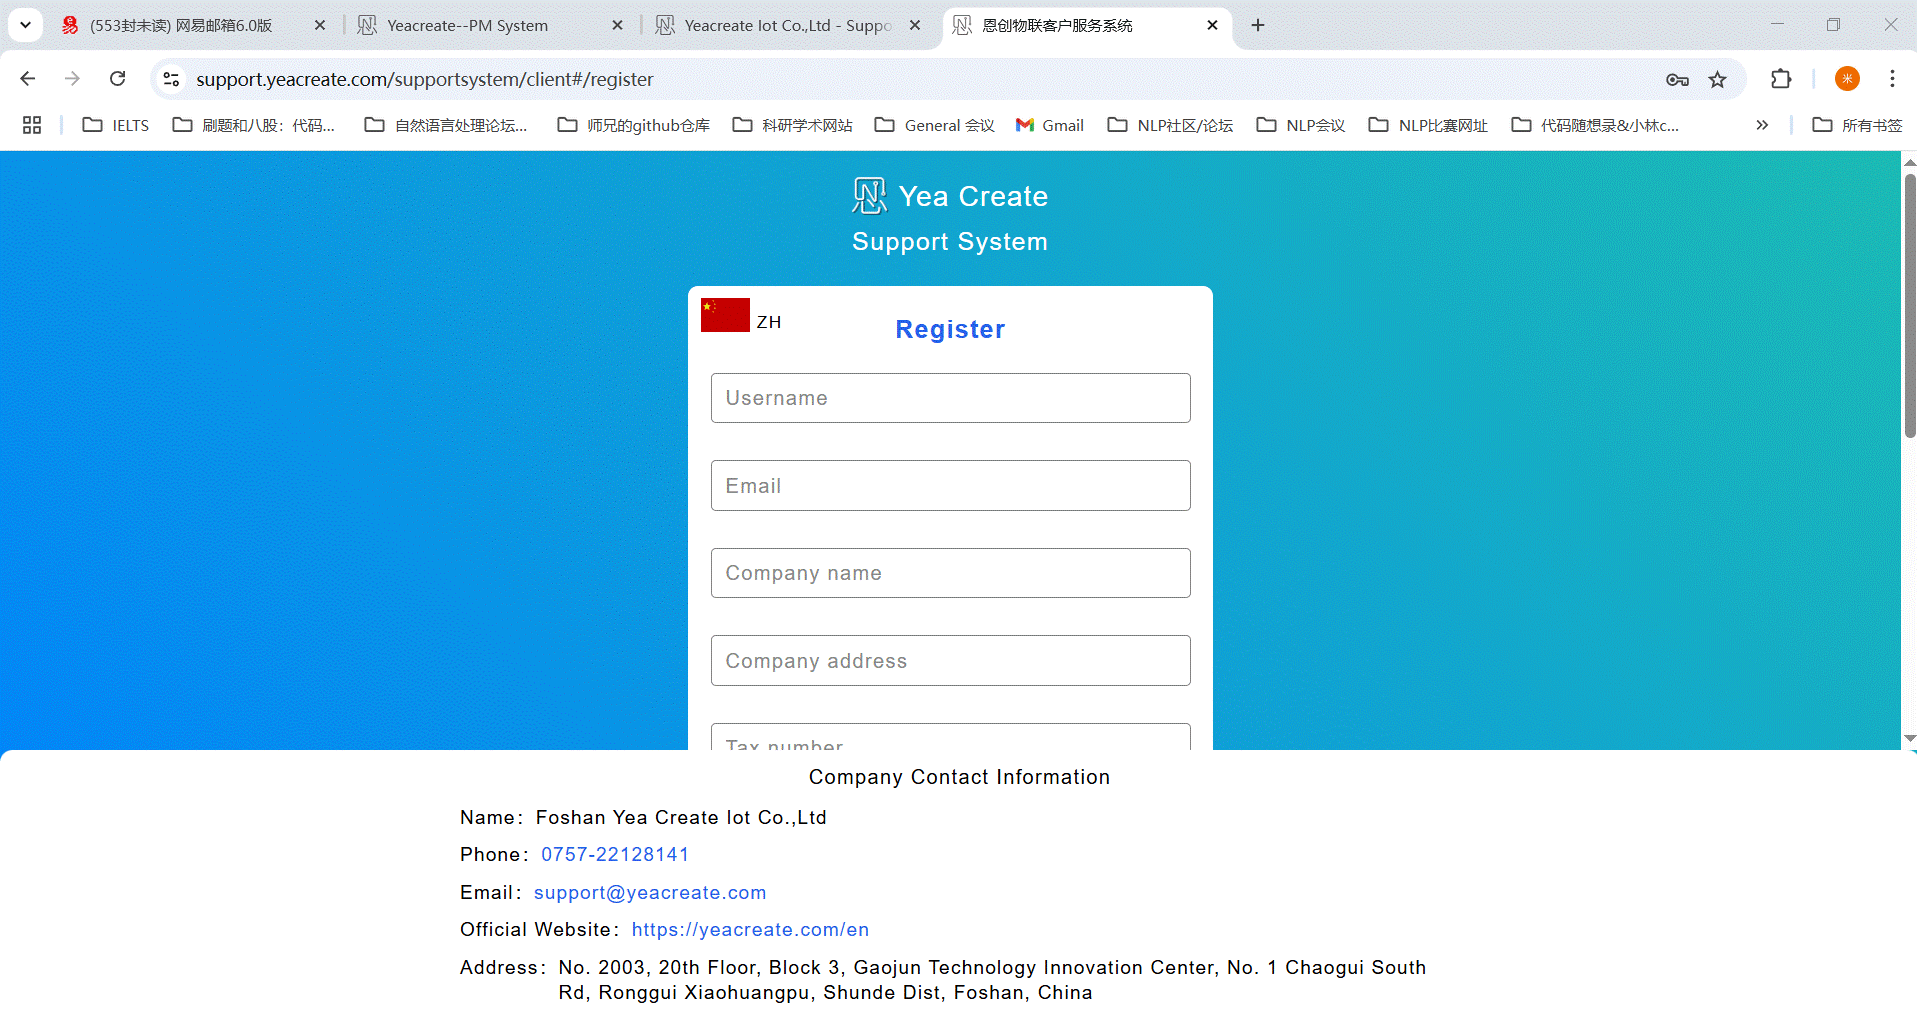Expand the hidden bookmarks overflow chevron
This screenshot has width=1917, height=1030.
[1761, 125]
